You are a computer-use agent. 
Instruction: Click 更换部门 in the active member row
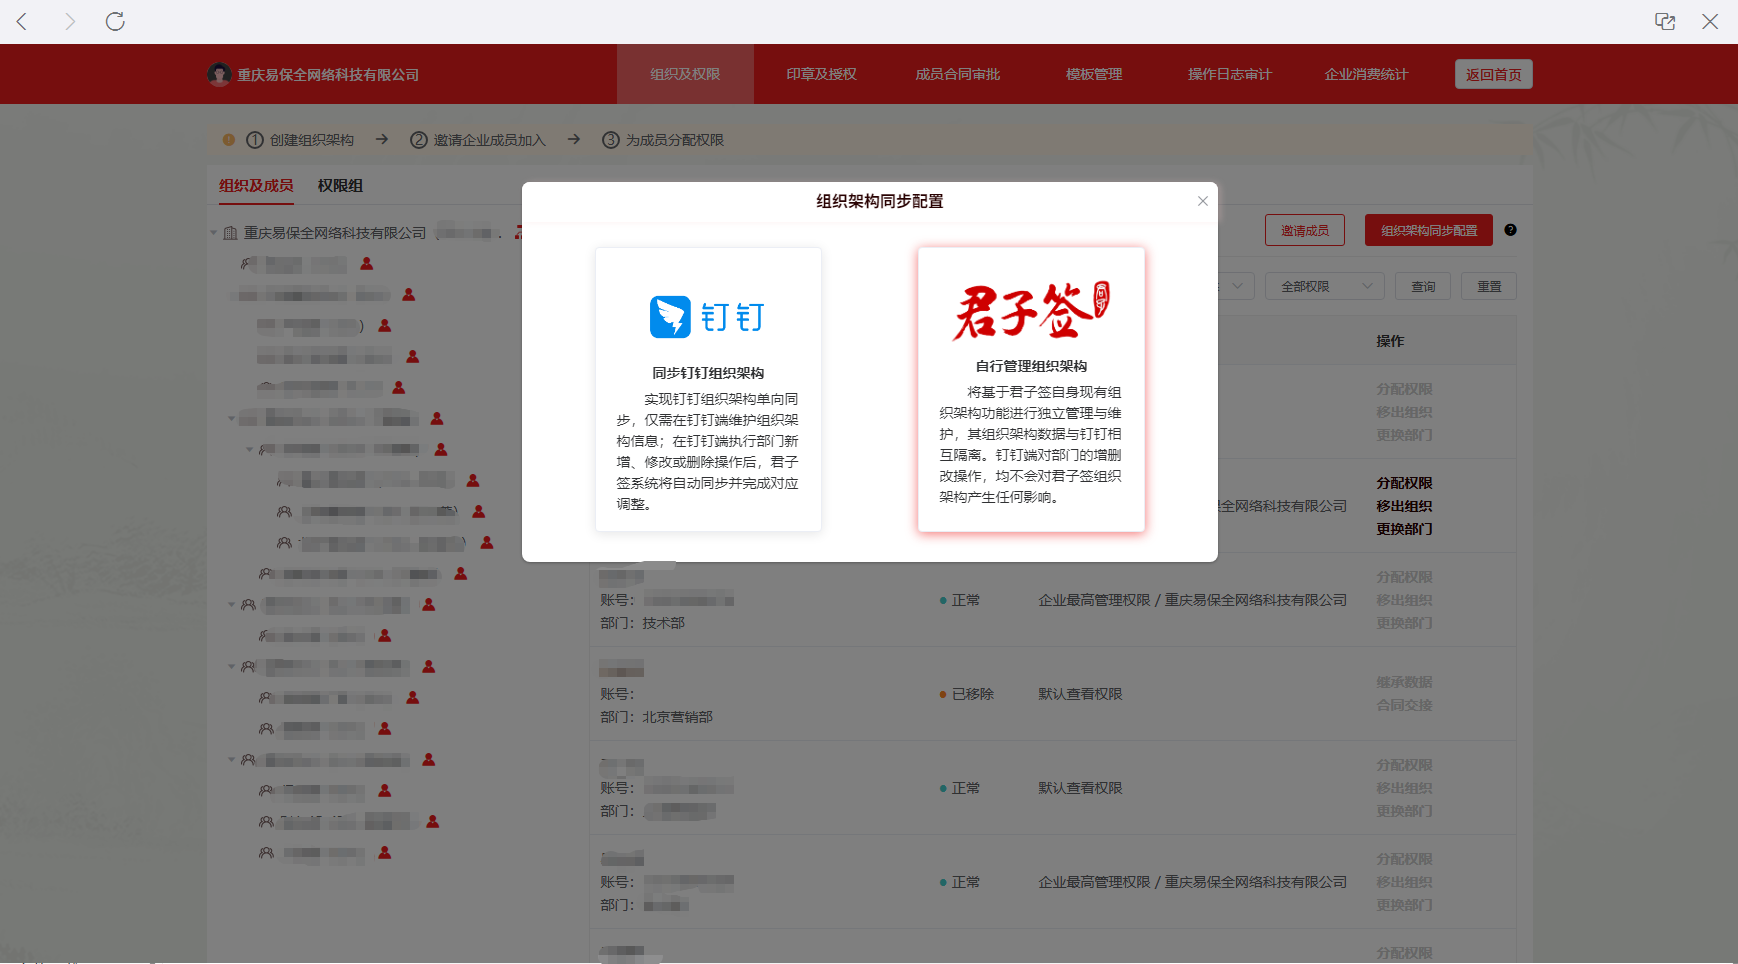tap(1404, 529)
